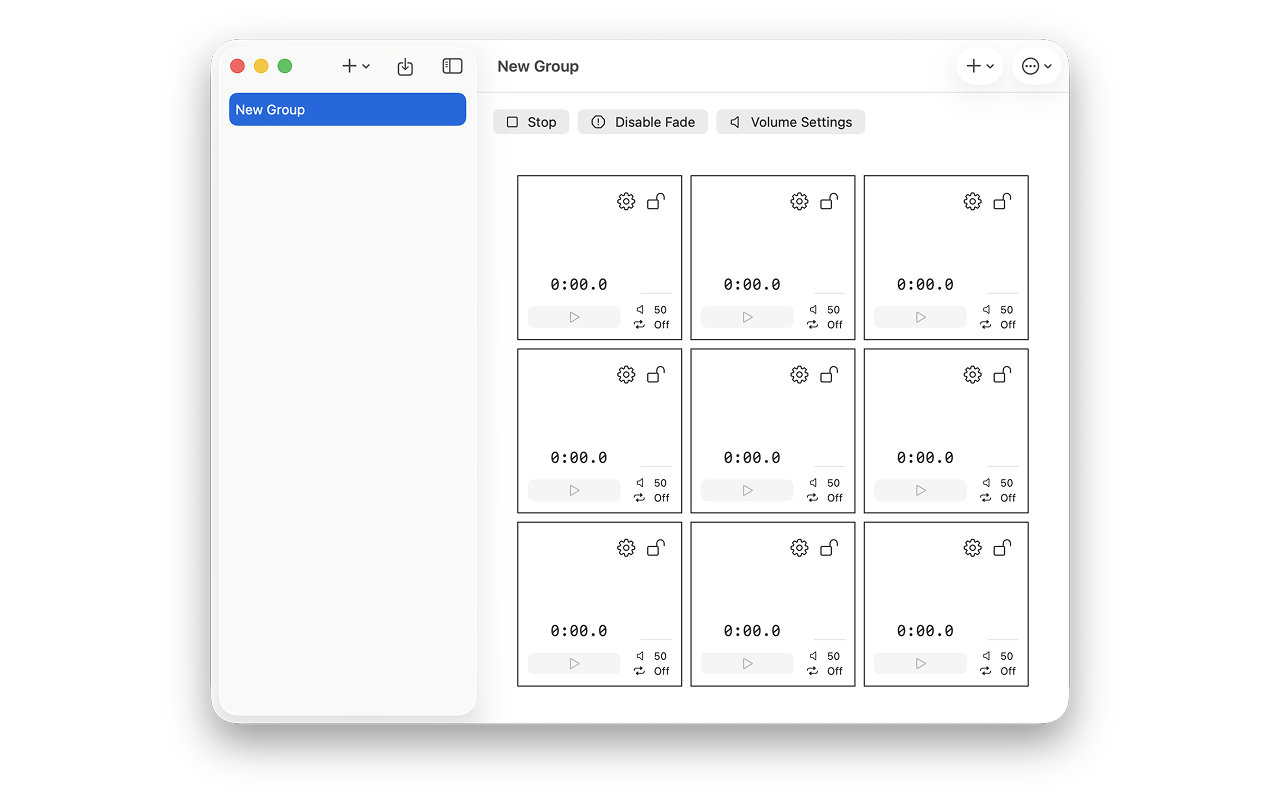Viewport: 1280px width, 800px height.
Task: Open settings gear on third-row, first-column sound pad
Action: 626,547
